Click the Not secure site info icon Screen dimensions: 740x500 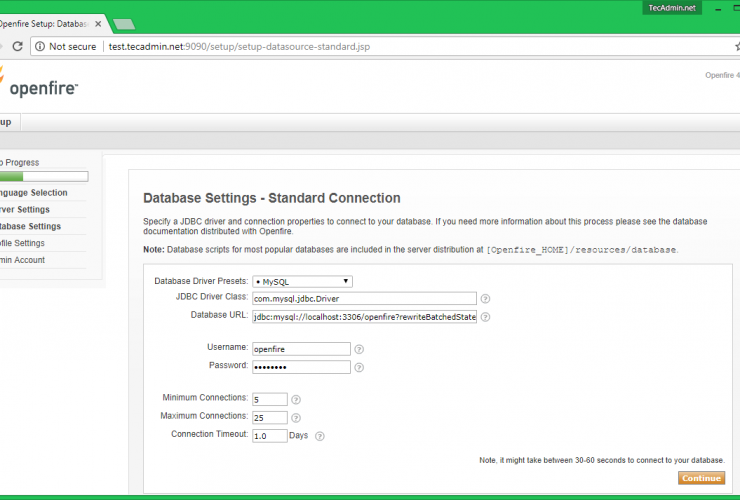coord(41,46)
